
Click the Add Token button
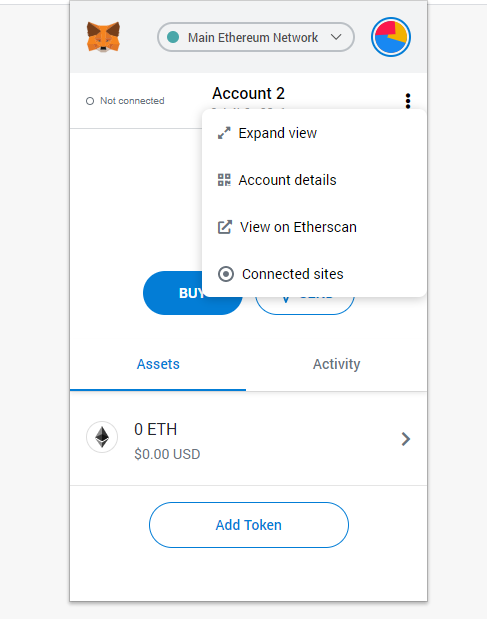point(249,525)
